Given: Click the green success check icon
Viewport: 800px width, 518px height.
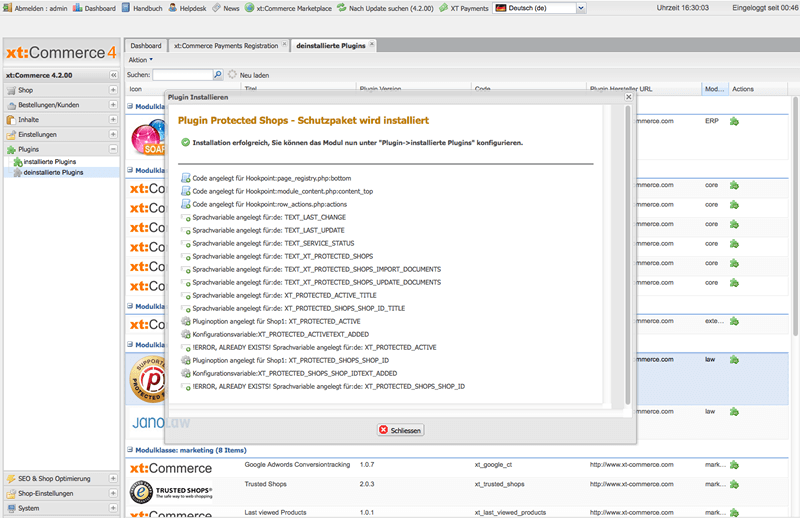Looking at the screenshot, I should (x=186, y=142).
